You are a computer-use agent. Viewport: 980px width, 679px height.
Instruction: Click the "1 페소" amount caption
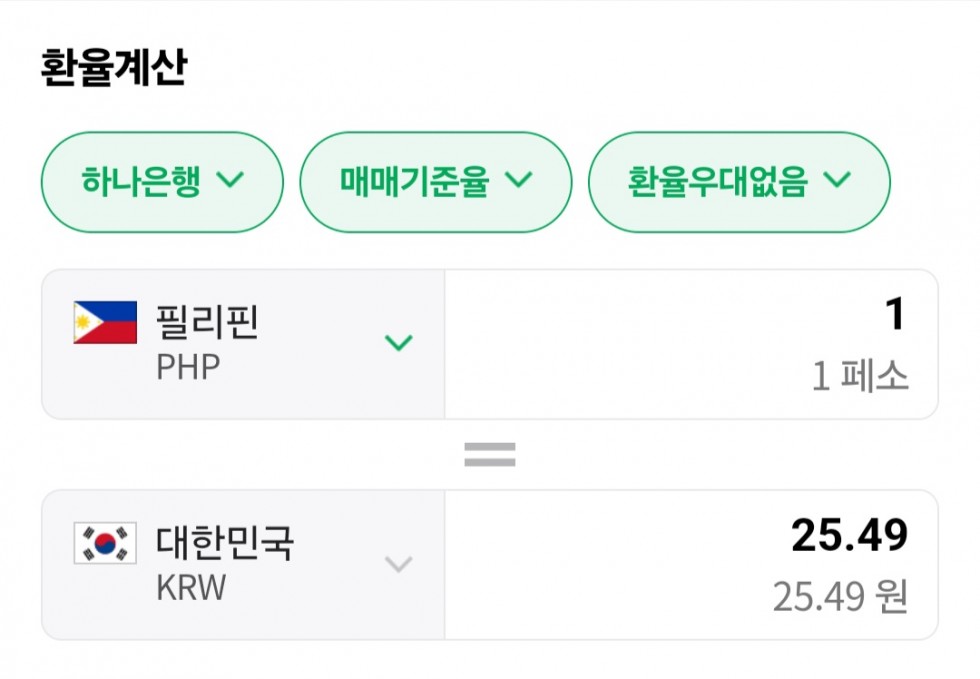[x=860, y=377]
